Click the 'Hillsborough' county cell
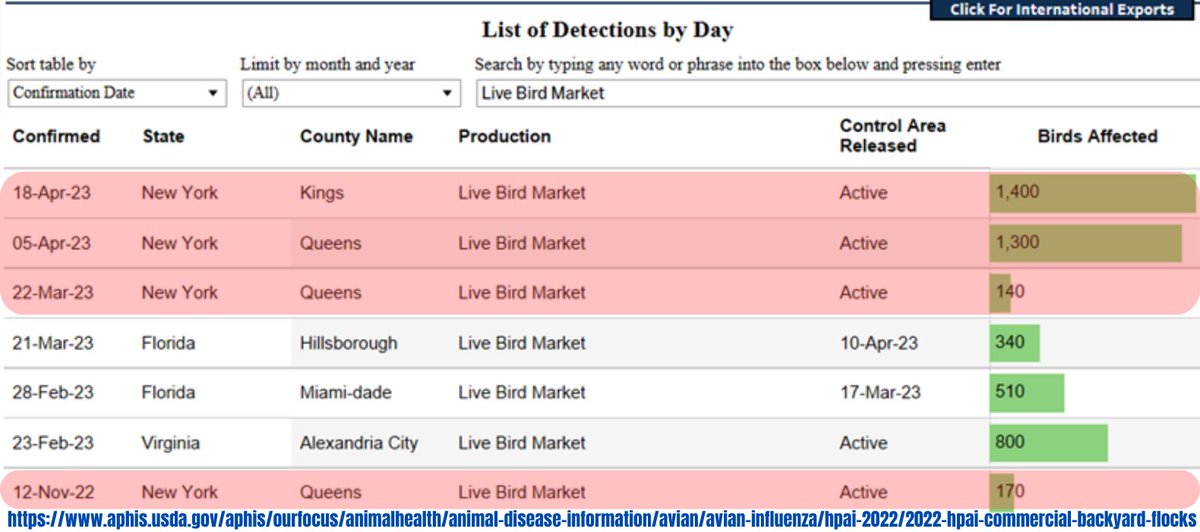 pos(348,342)
